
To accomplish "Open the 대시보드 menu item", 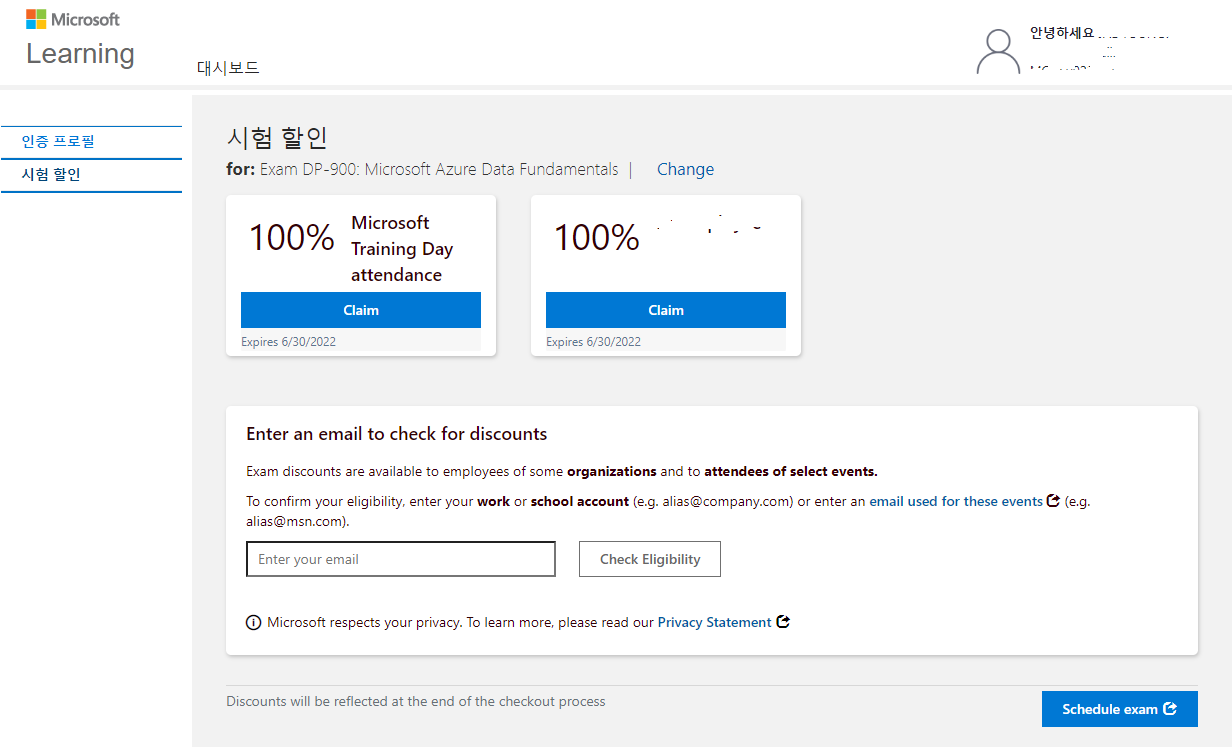I will pos(228,68).
